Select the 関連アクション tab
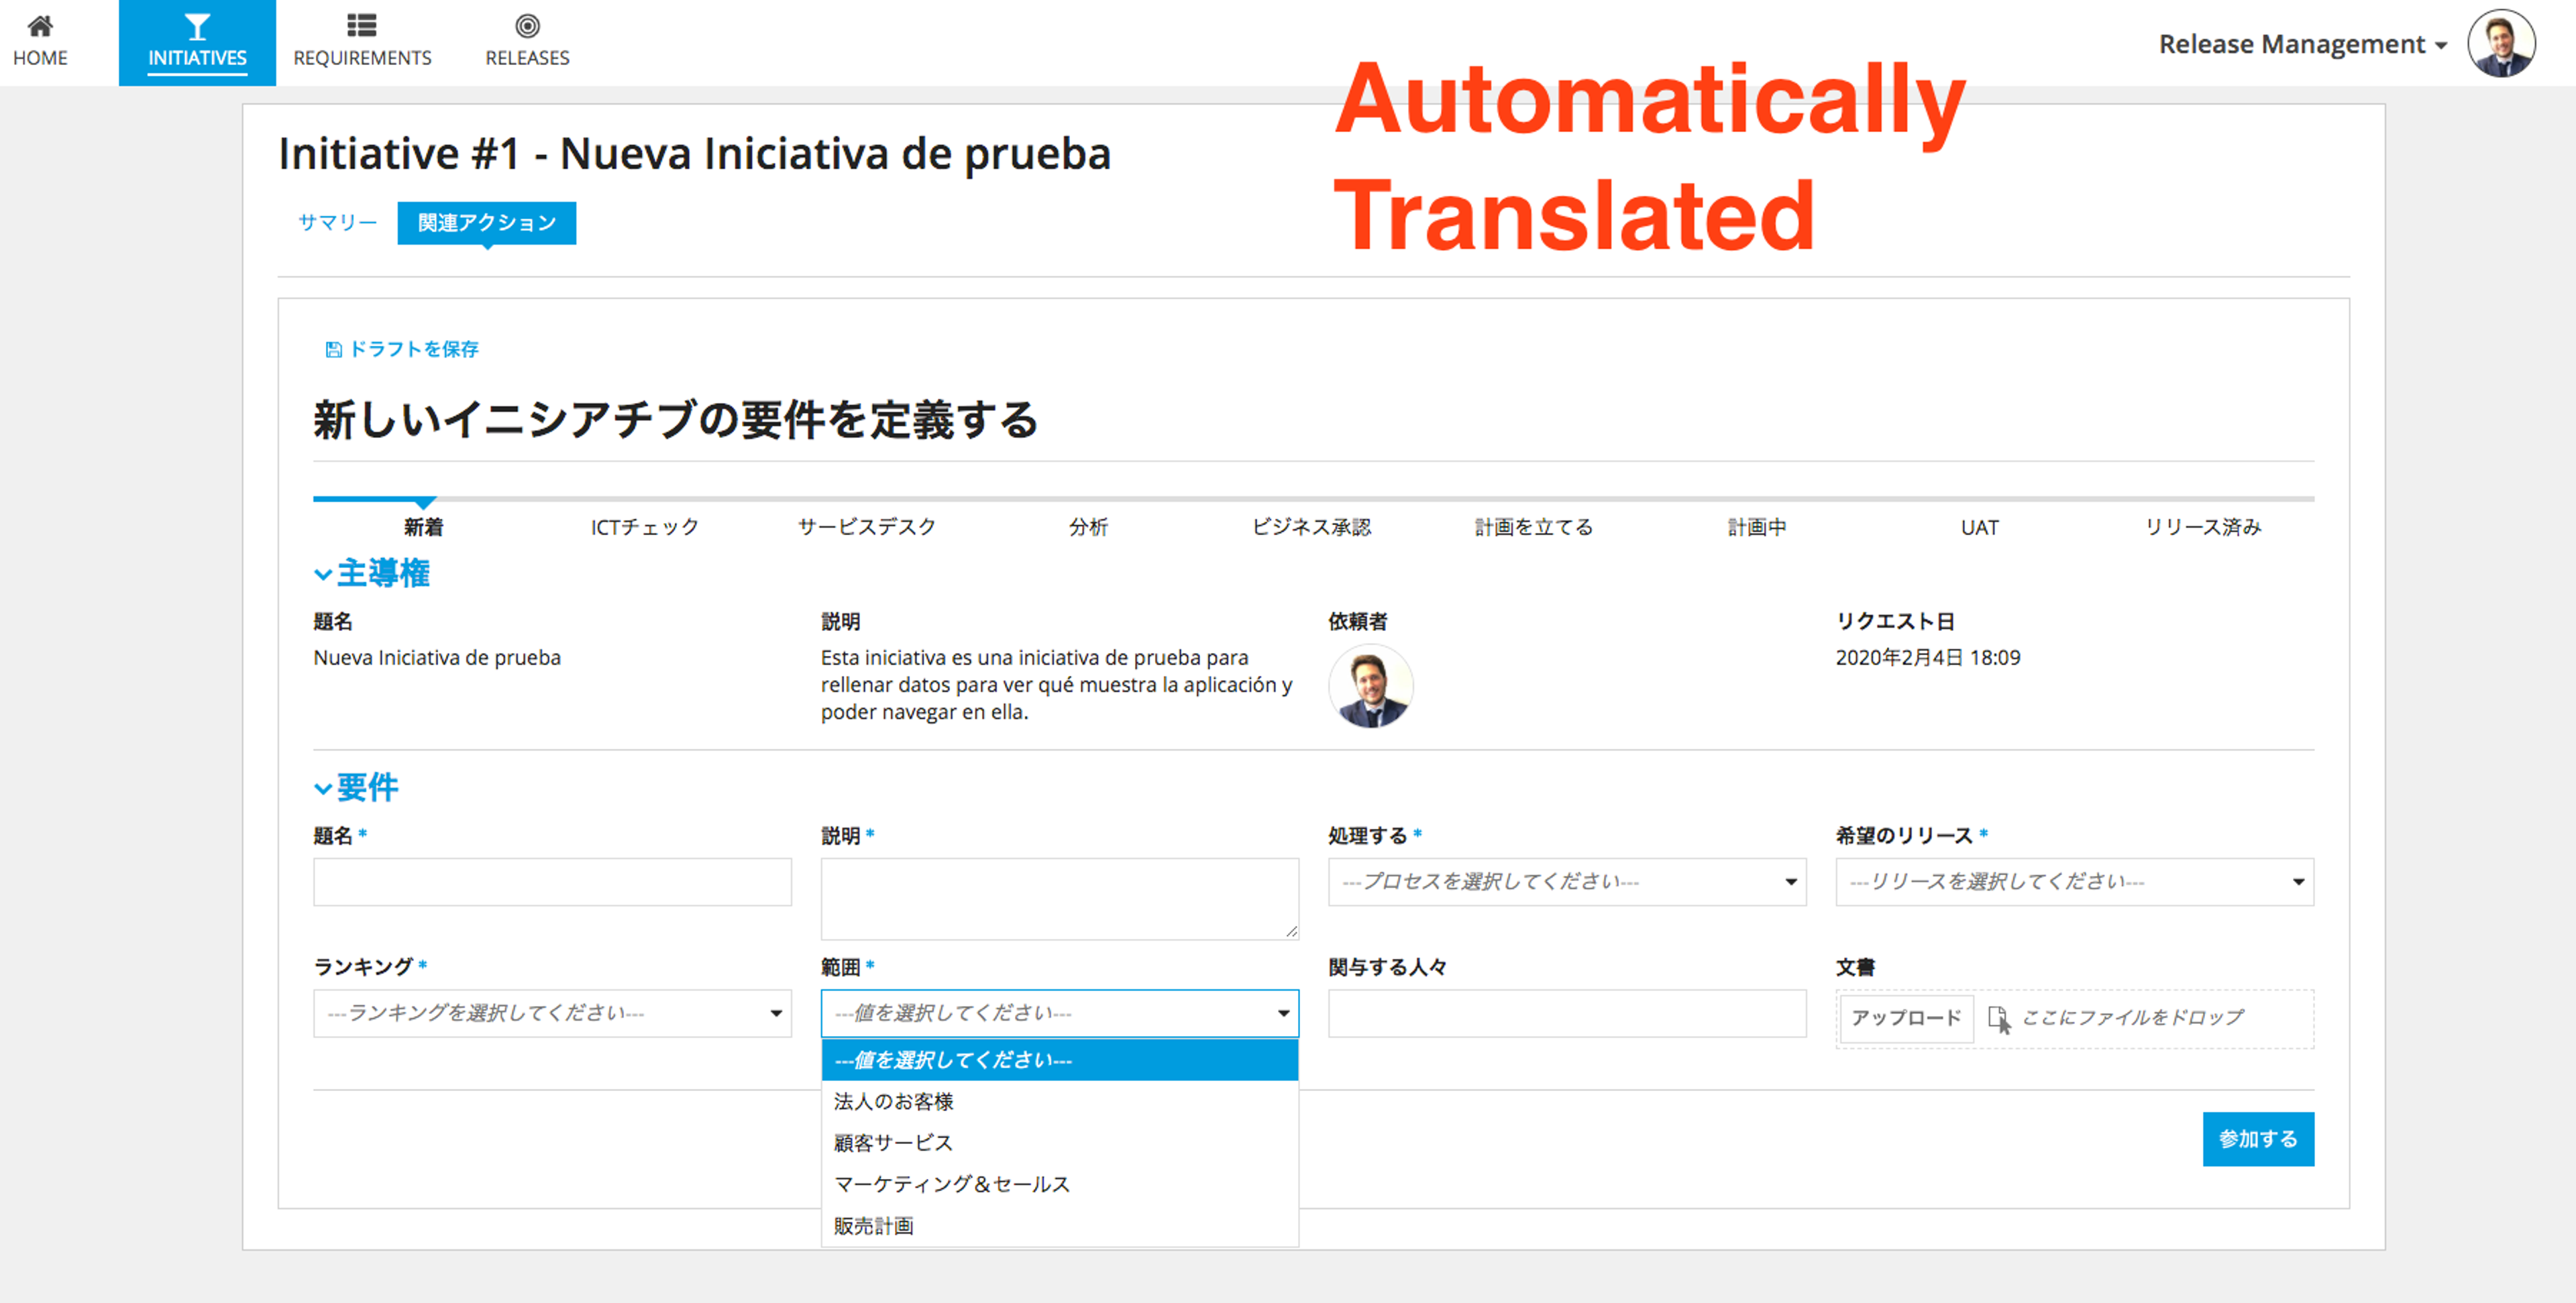Image resolution: width=2576 pixels, height=1303 pixels. click(486, 222)
